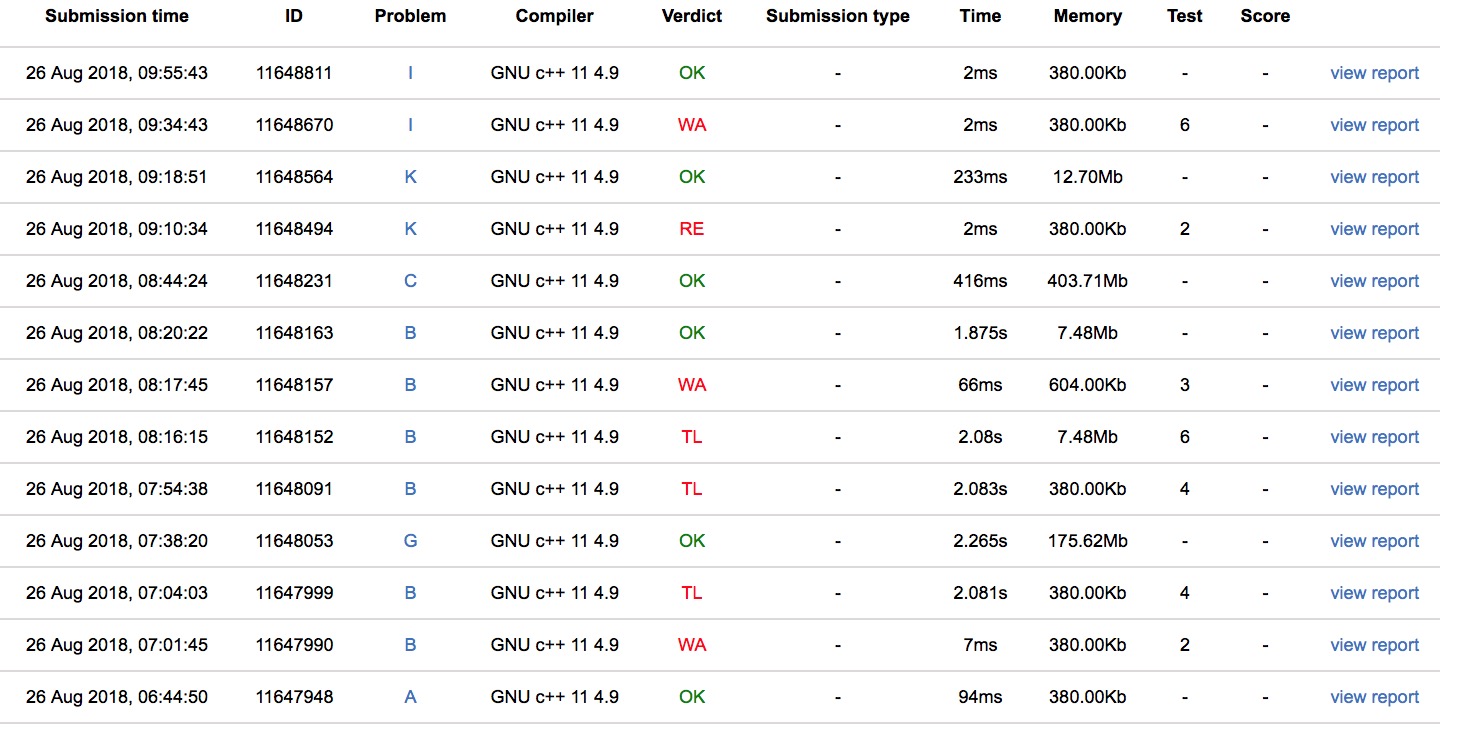View report for RE submission 11648494
This screenshot has width=1462, height=736.
(1374, 229)
